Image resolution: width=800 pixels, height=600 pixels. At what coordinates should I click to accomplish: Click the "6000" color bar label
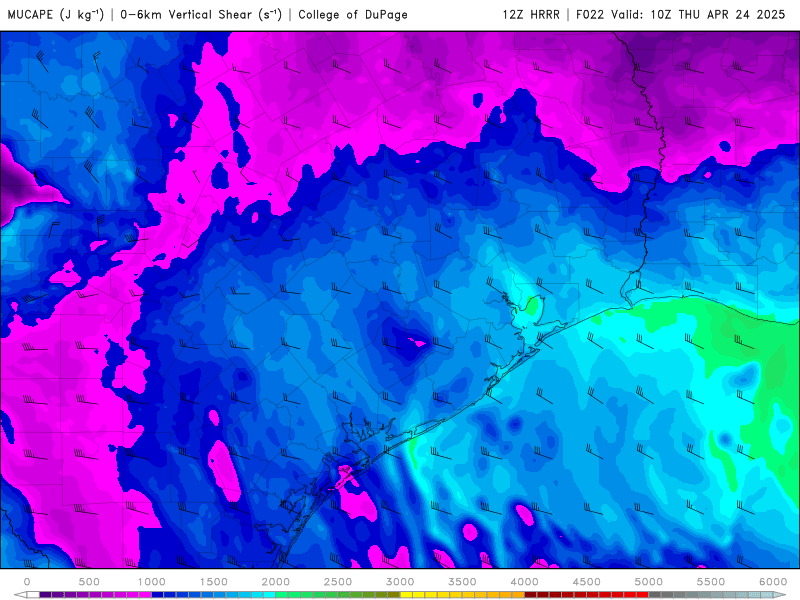pos(773,582)
